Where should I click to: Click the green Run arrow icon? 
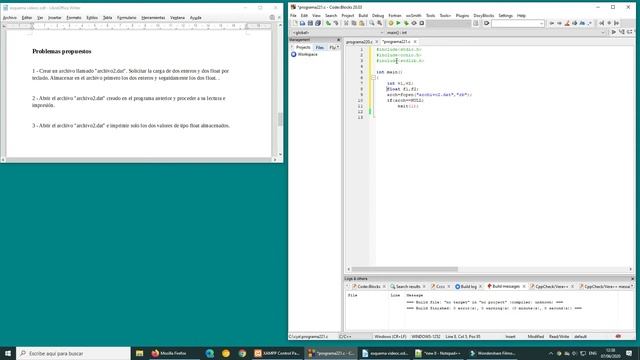[x=398, y=23]
